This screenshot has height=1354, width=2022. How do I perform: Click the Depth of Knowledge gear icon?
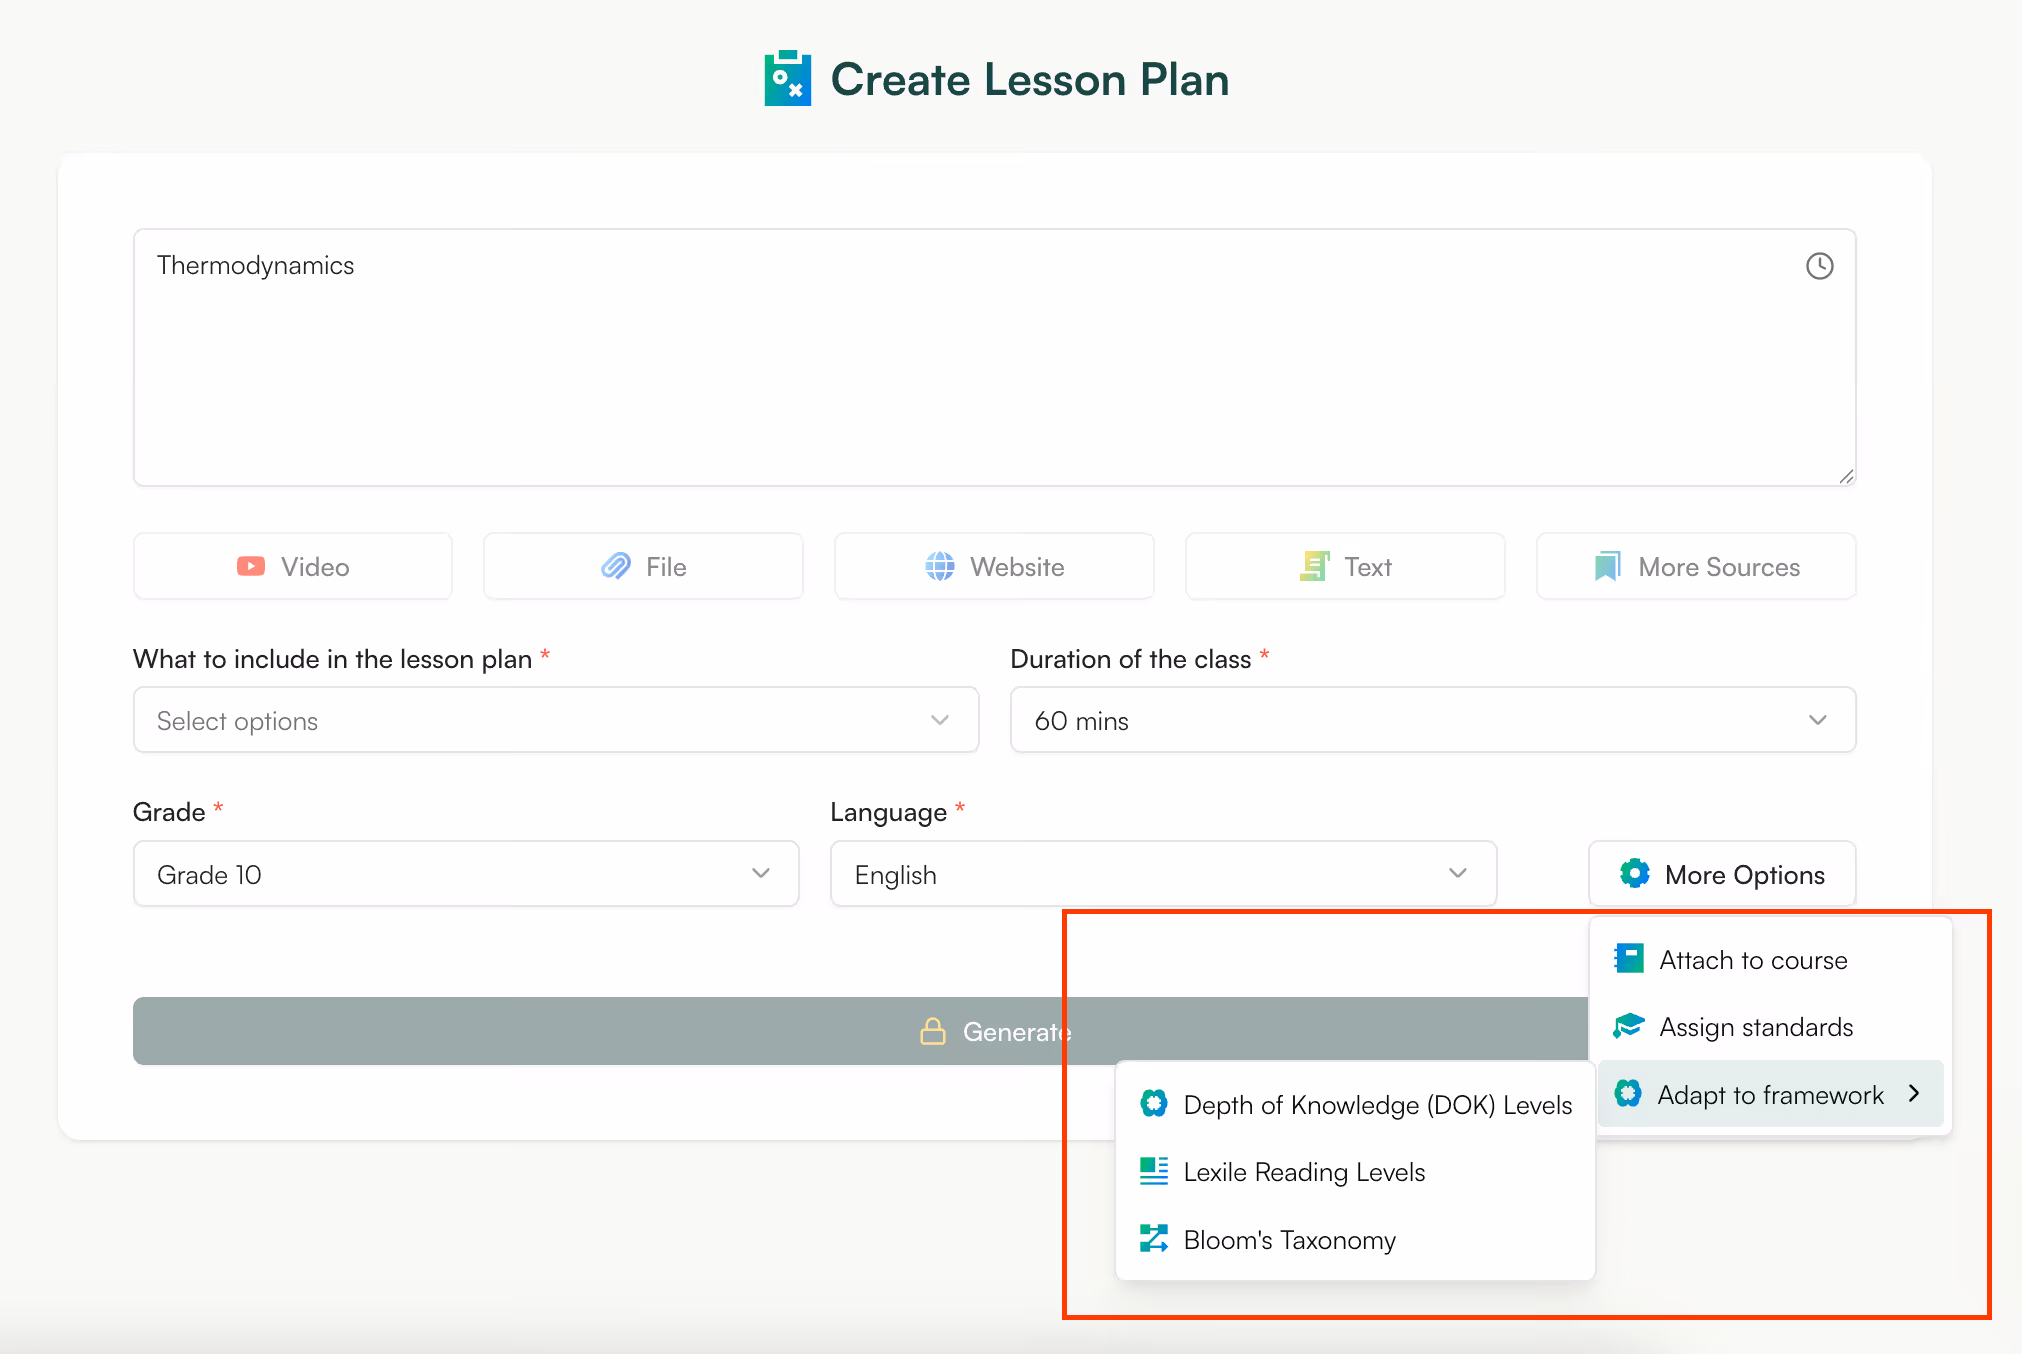click(1155, 1103)
